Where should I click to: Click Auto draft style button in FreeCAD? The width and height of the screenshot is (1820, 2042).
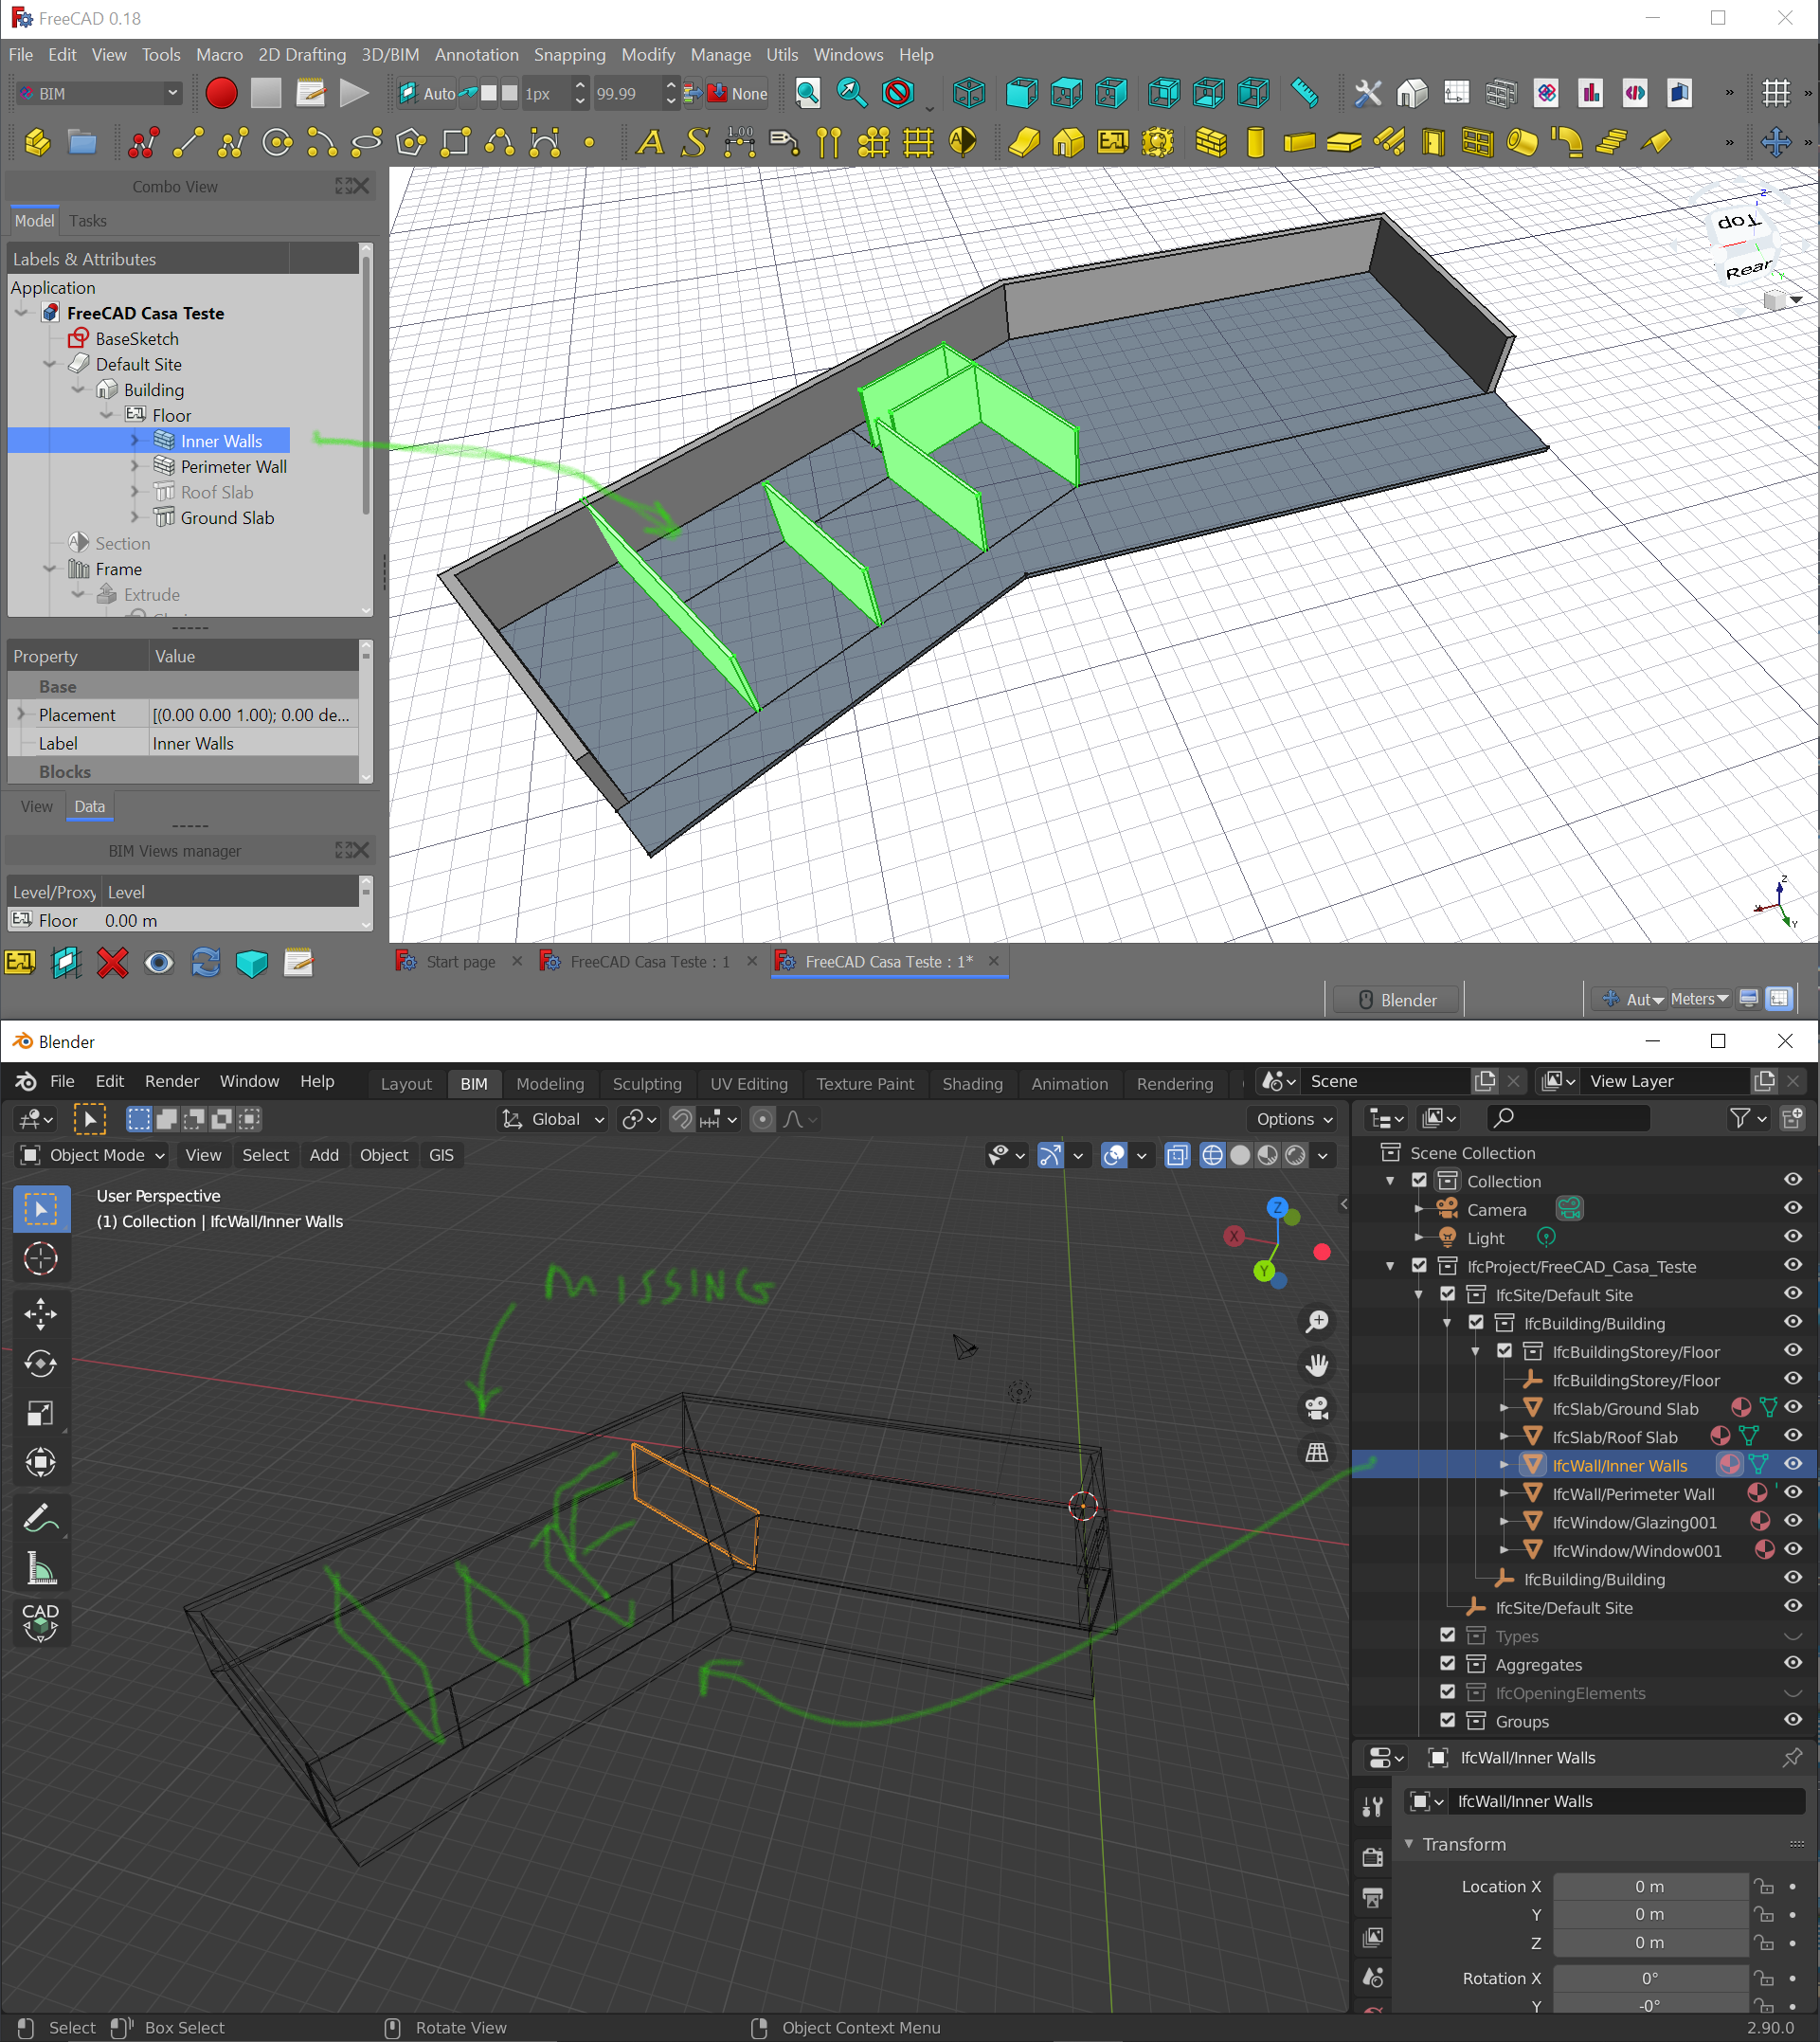click(x=427, y=93)
